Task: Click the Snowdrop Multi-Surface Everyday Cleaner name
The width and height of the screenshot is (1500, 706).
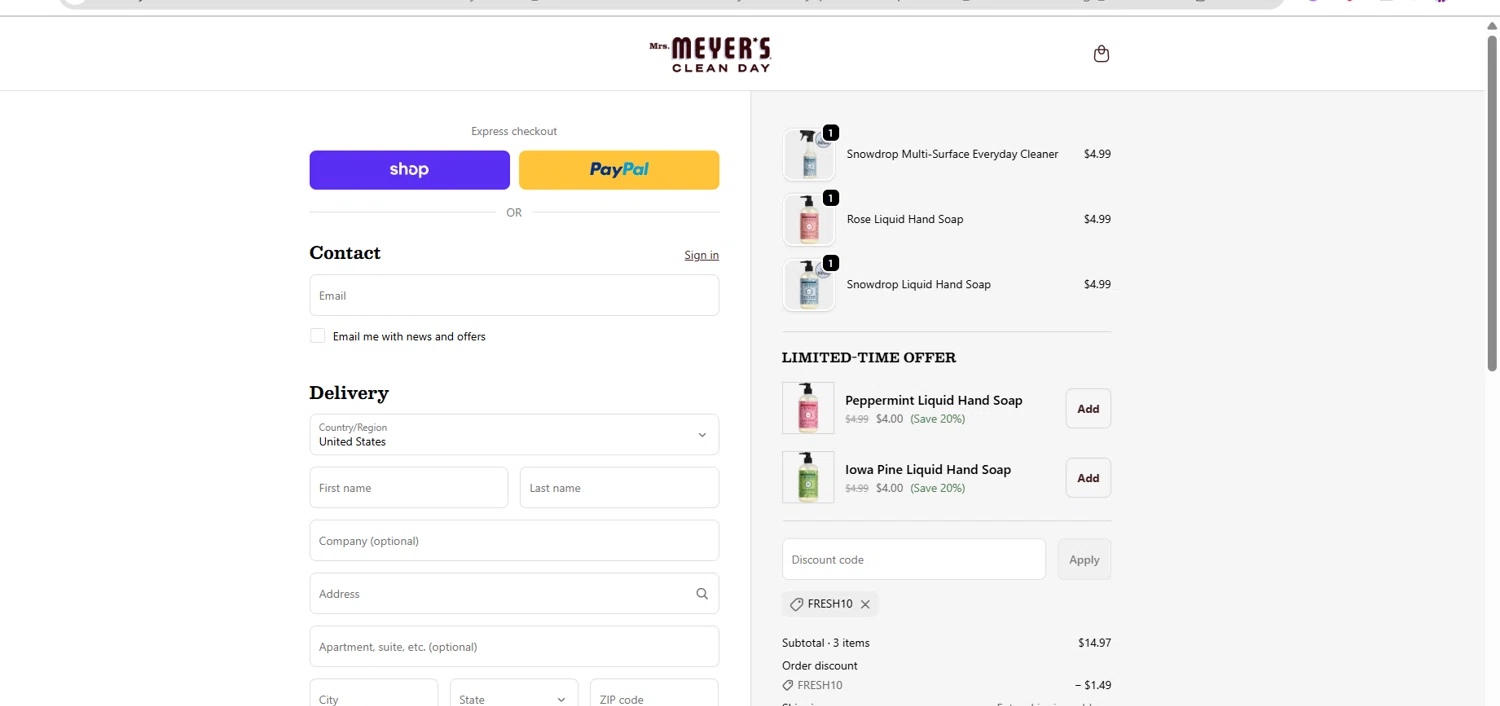Action: pyautogui.click(x=952, y=154)
